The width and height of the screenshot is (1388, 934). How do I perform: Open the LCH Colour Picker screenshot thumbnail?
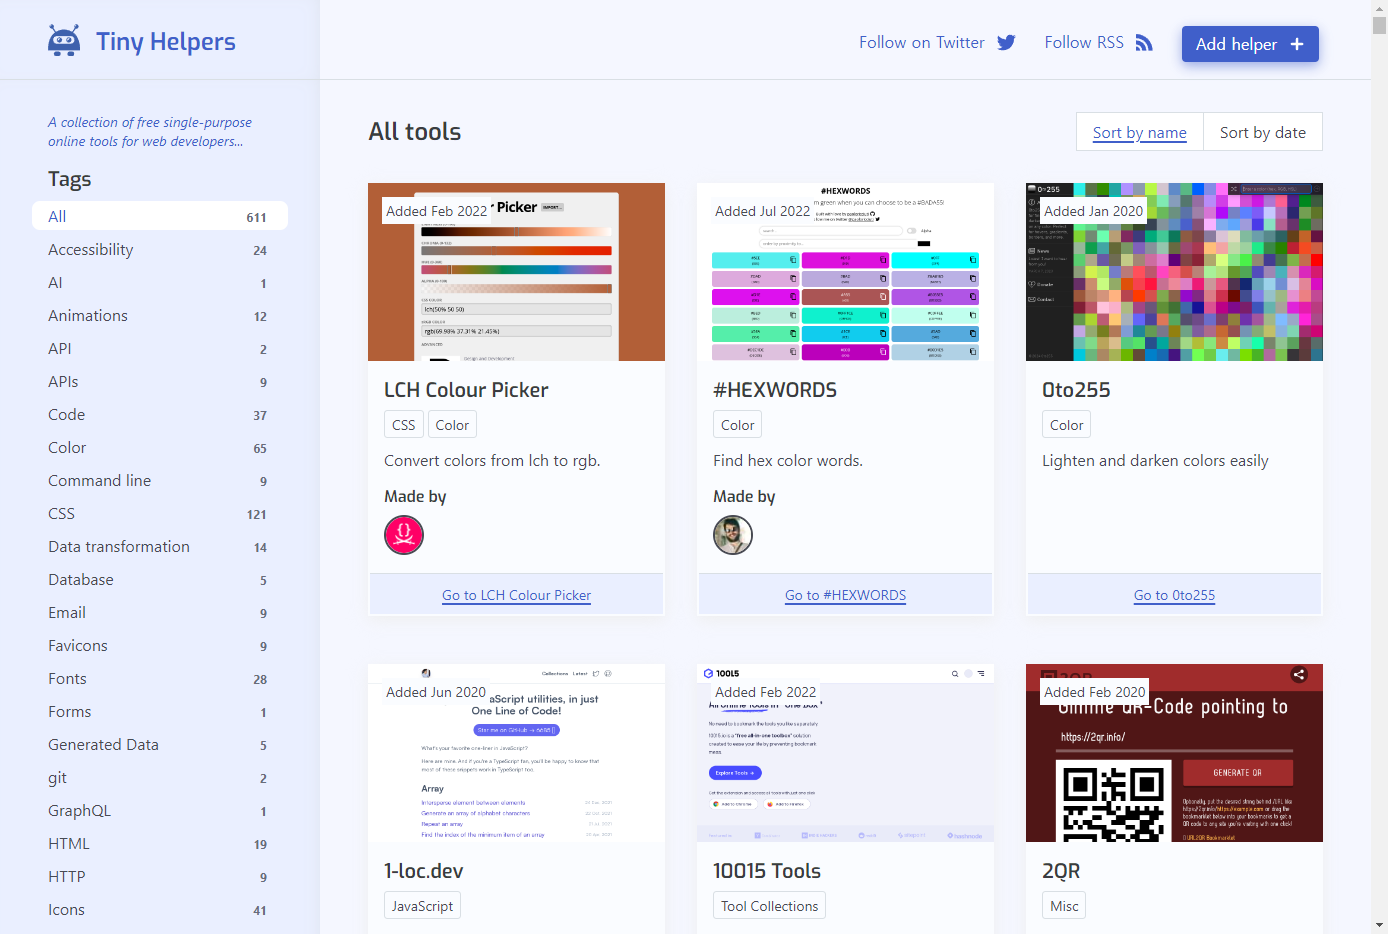point(516,272)
